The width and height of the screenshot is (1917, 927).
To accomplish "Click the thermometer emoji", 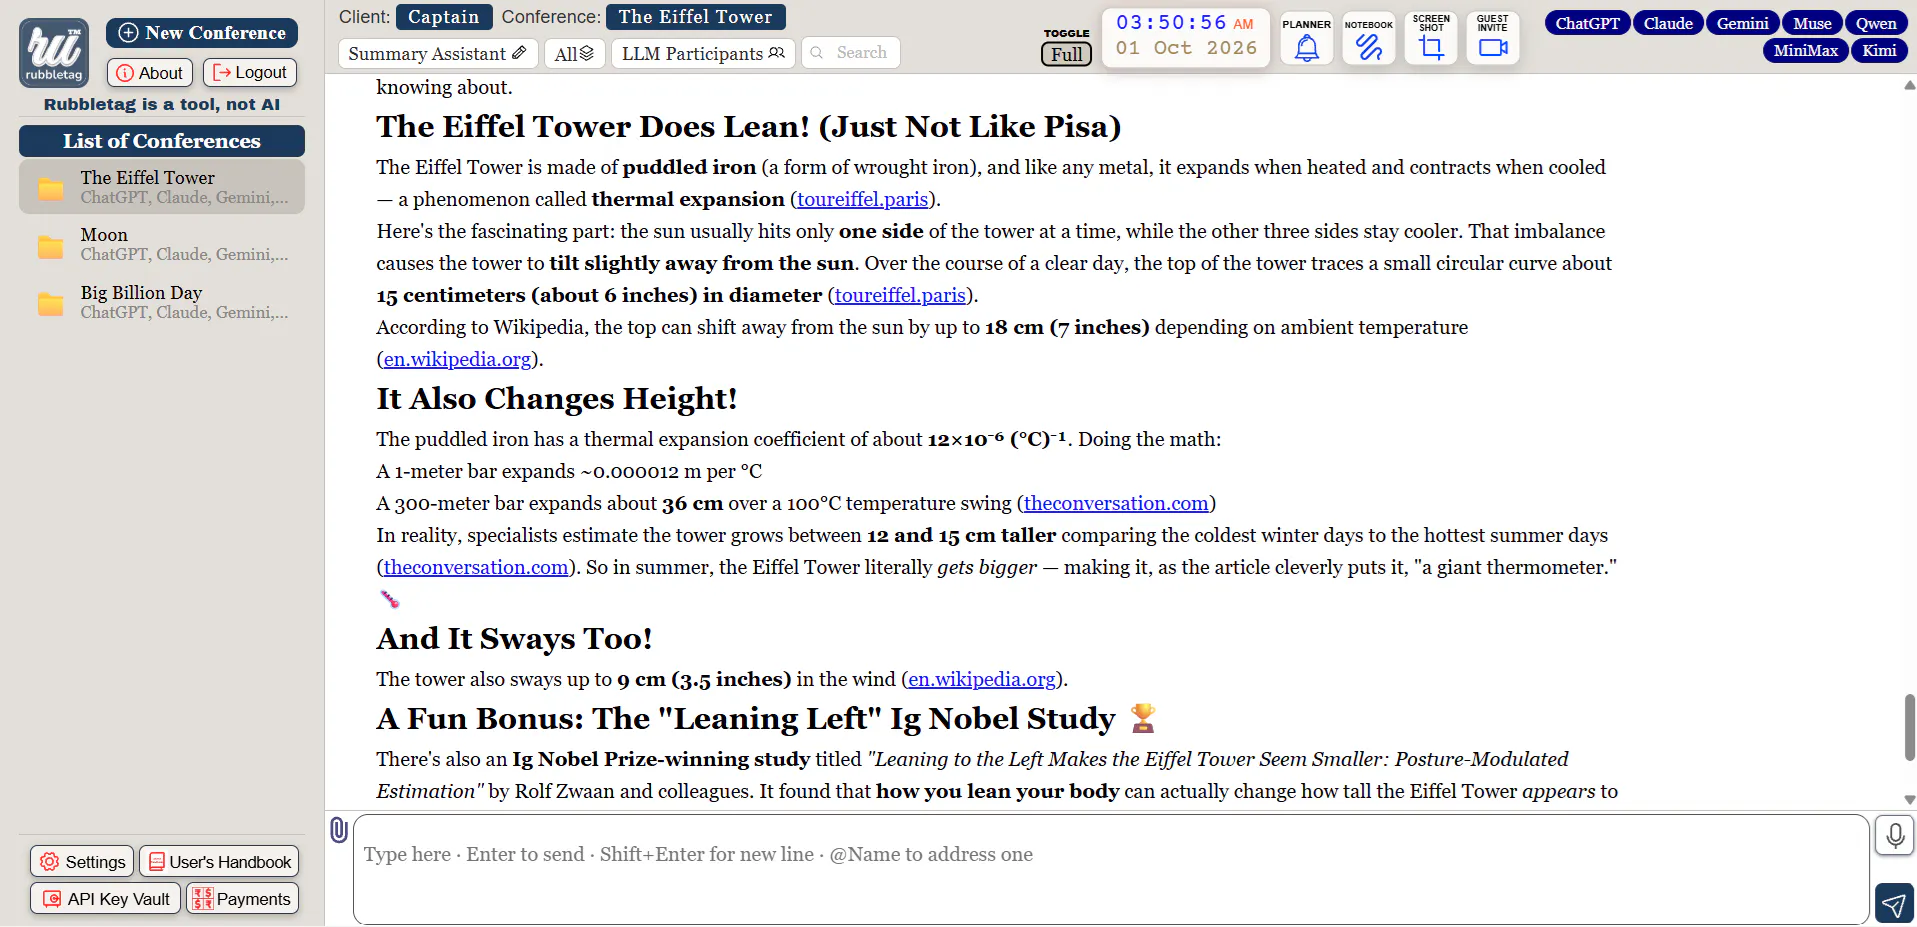I will point(389,599).
